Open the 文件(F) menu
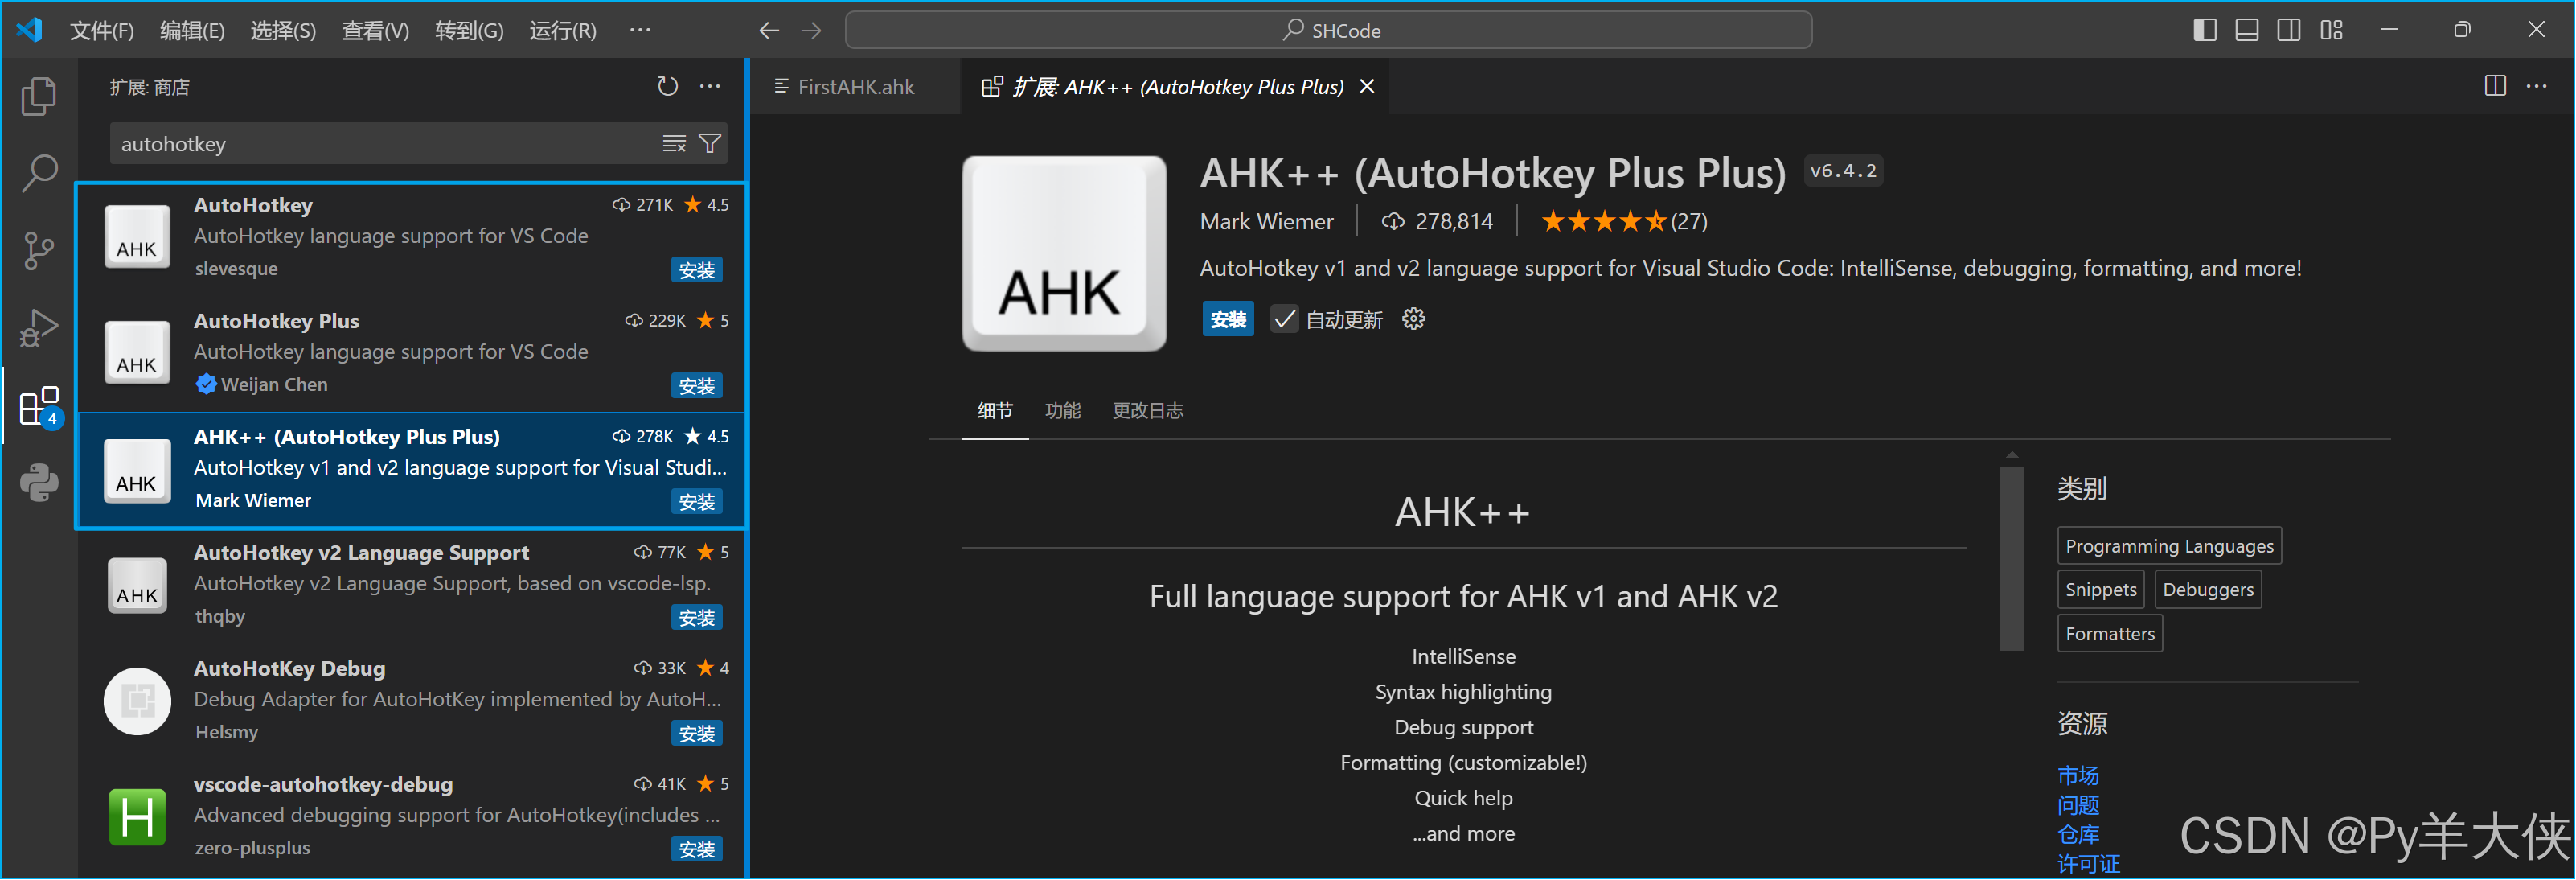 (101, 31)
